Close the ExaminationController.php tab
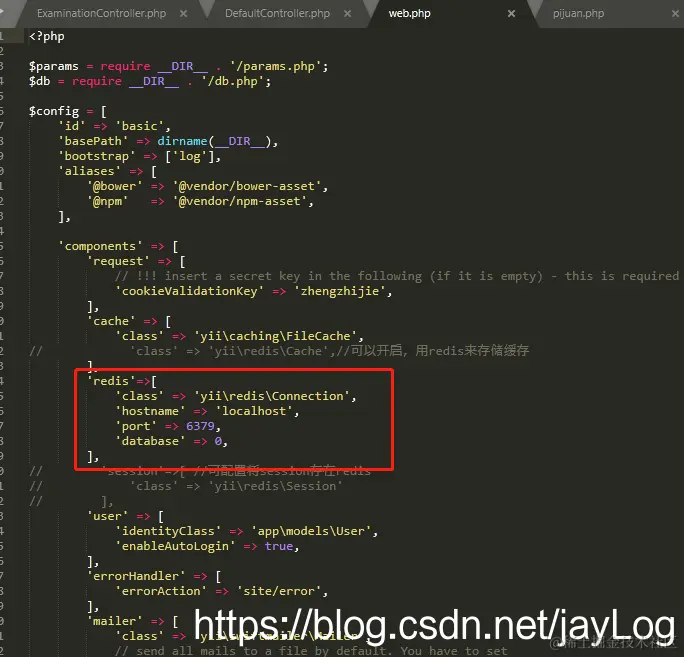Viewport: 684px width, 657px height. coord(184,14)
